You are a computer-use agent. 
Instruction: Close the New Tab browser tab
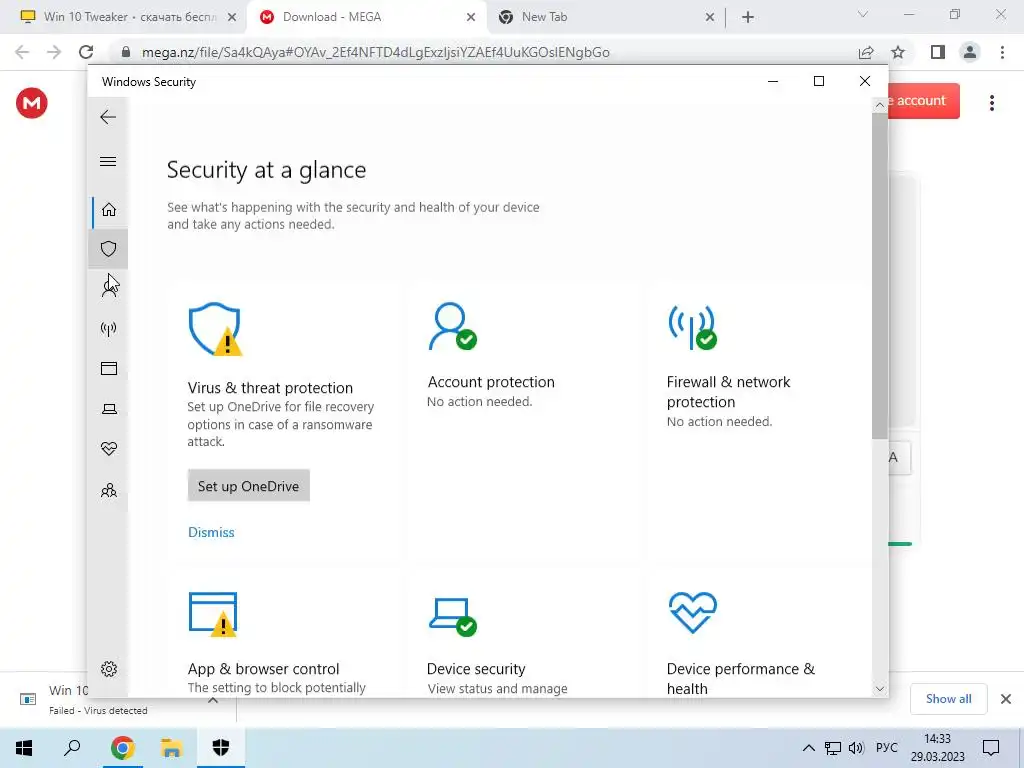pyautogui.click(x=710, y=18)
